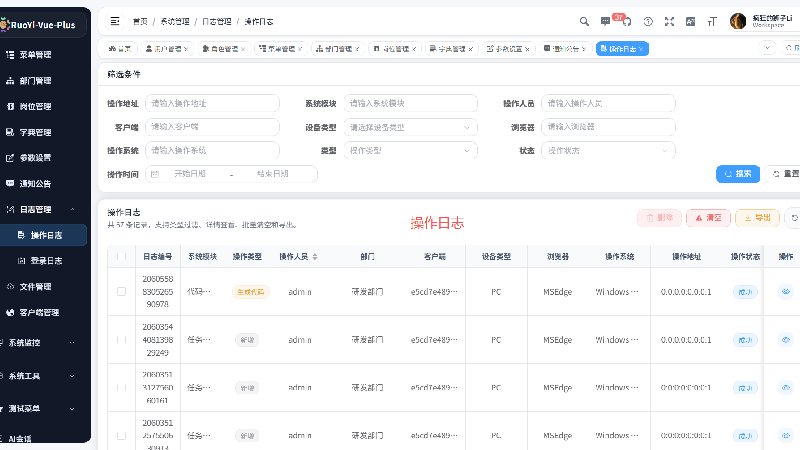
Task: Click the 结束日期 end date field
Action: click(273, 174)
